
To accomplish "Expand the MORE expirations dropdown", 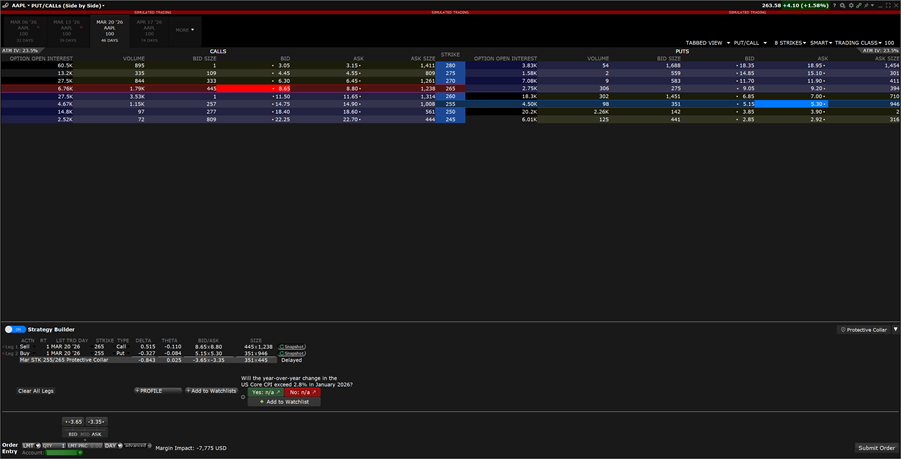I will (x=185, y=30).
